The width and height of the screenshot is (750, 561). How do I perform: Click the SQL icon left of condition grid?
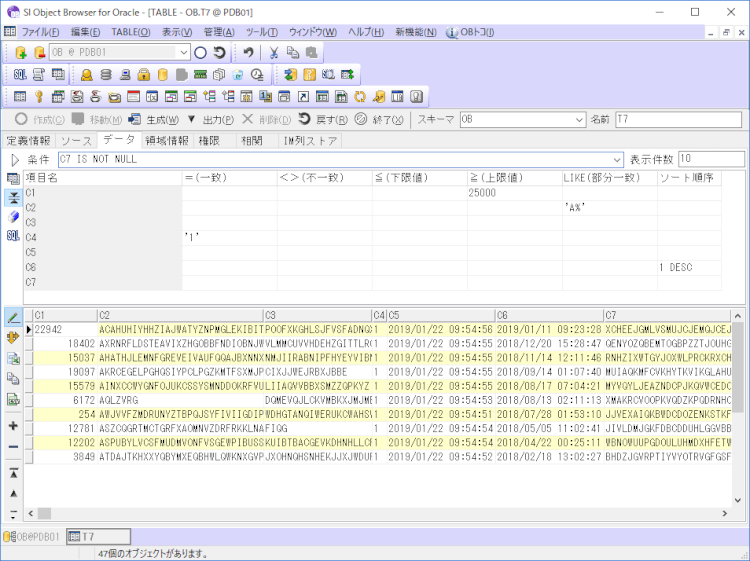[13, 236]
